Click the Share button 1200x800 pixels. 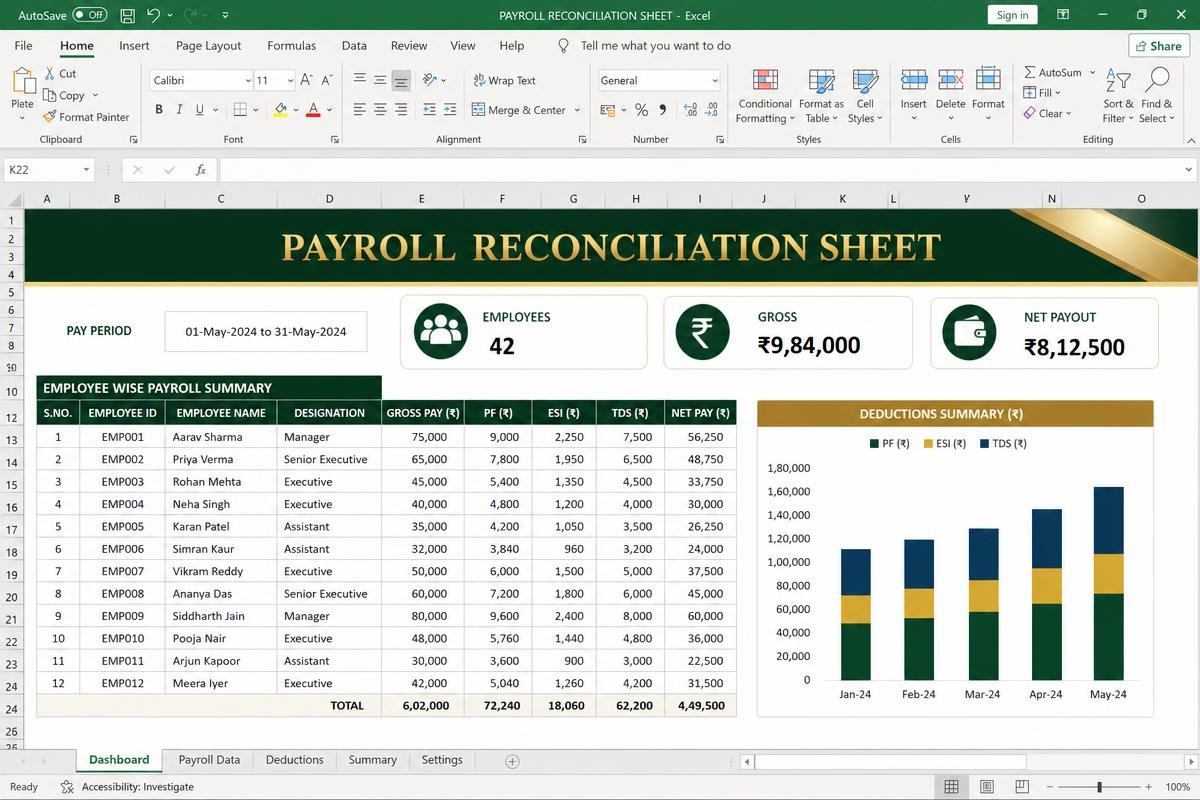pyautogui.click(x=1159, y=46)
